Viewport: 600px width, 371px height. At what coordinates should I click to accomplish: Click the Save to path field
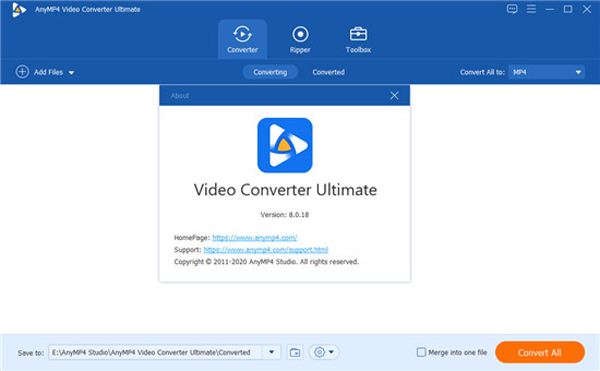pyautogui.click(x=155, y=352)
